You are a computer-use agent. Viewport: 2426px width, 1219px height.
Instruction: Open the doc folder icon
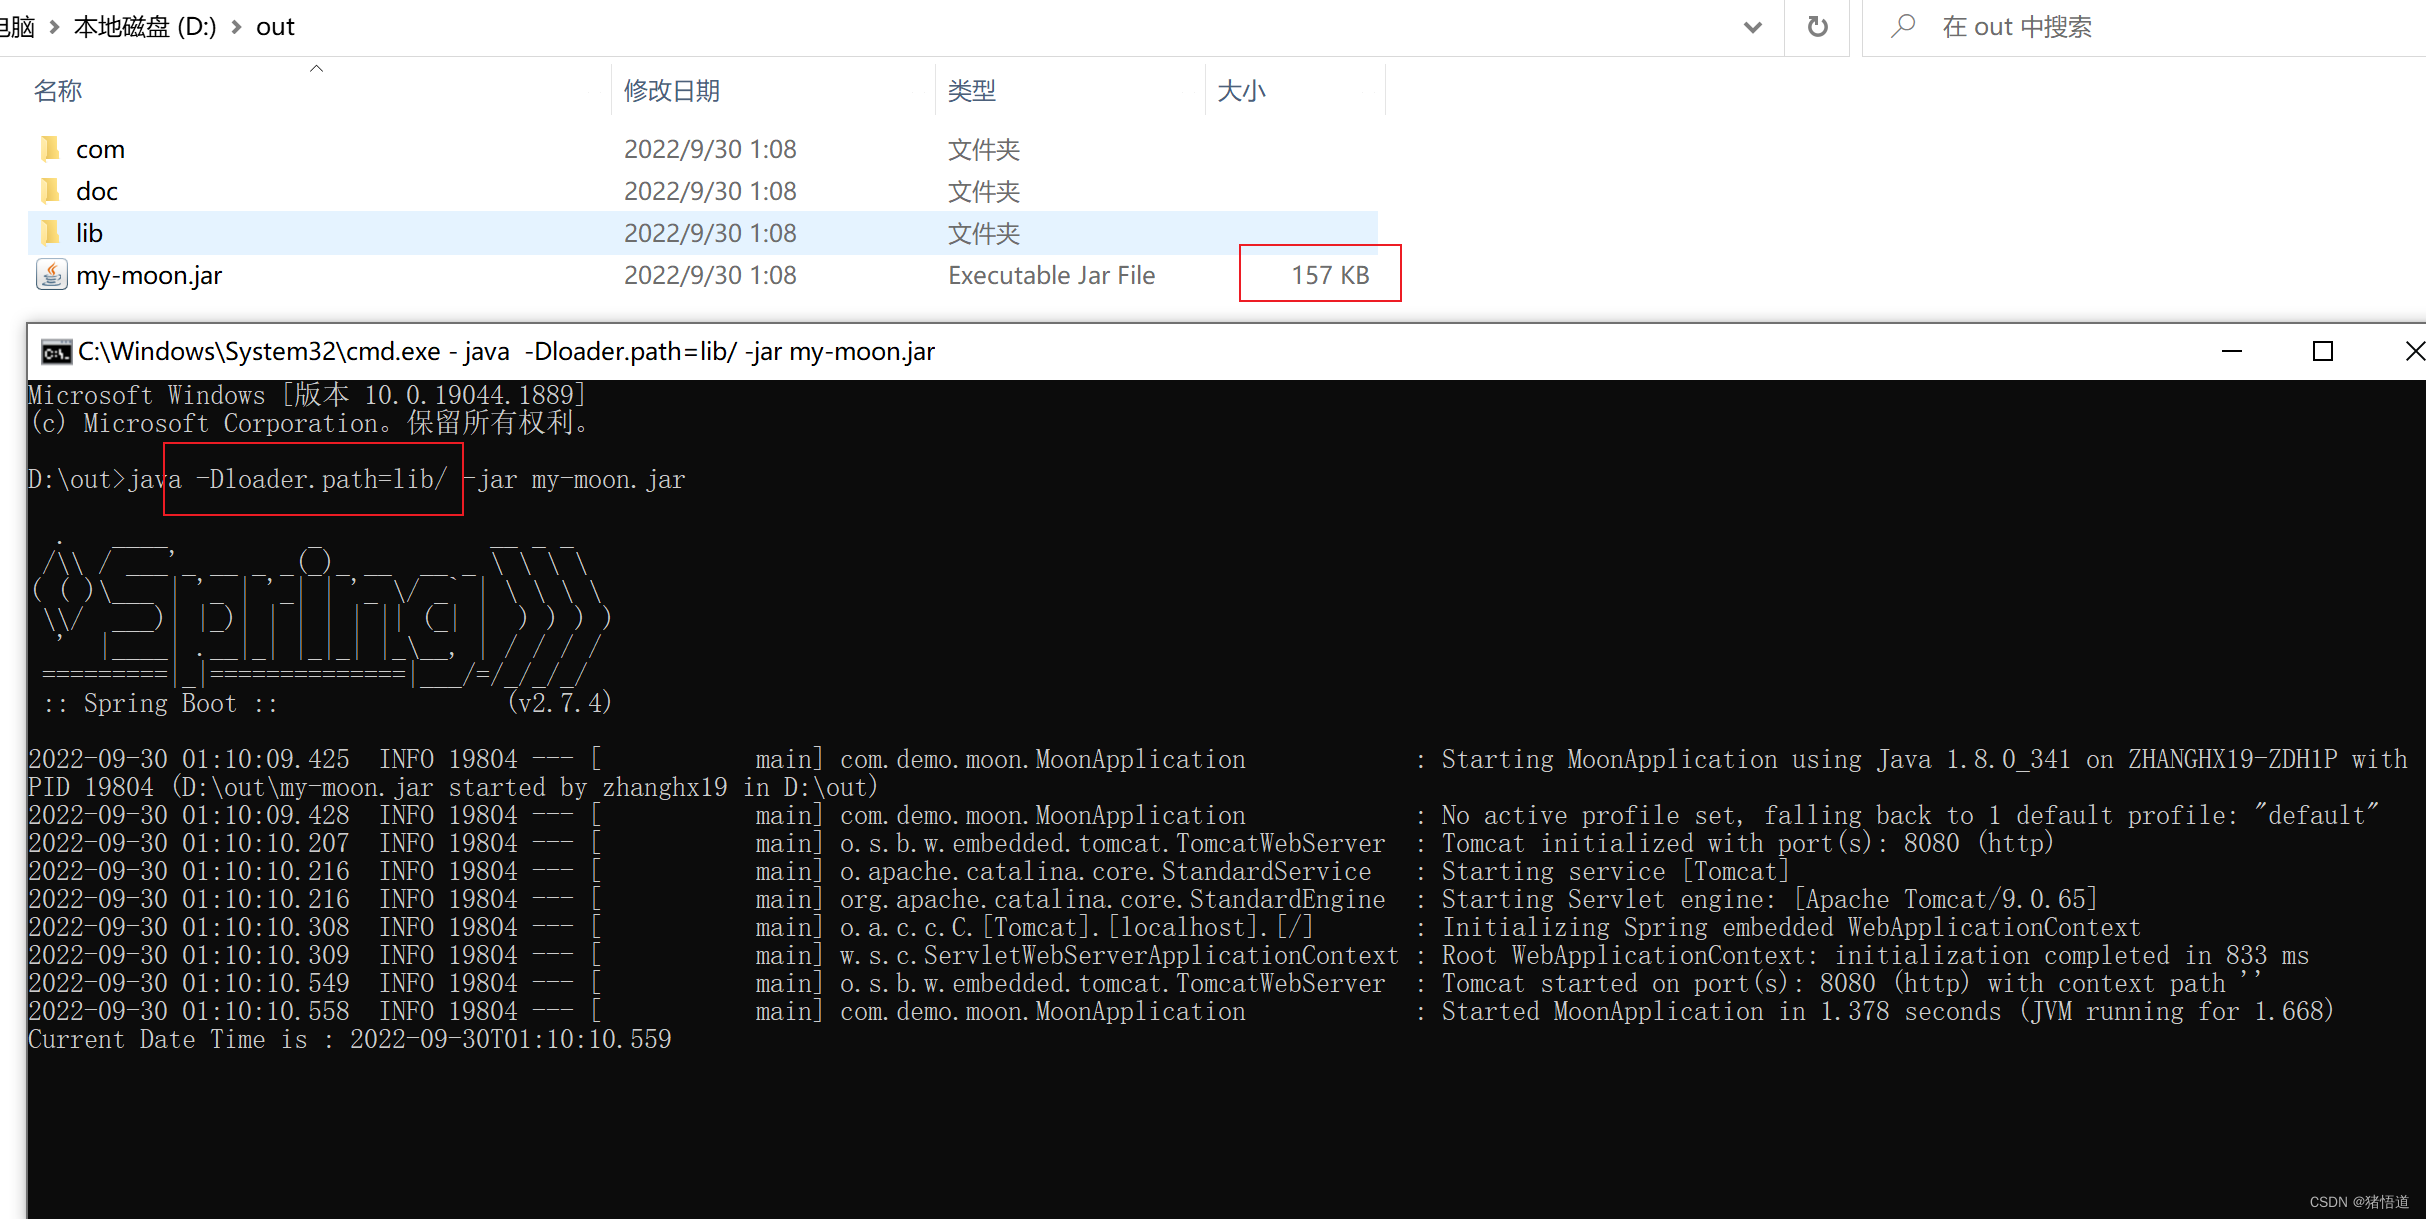pos(50,191)
